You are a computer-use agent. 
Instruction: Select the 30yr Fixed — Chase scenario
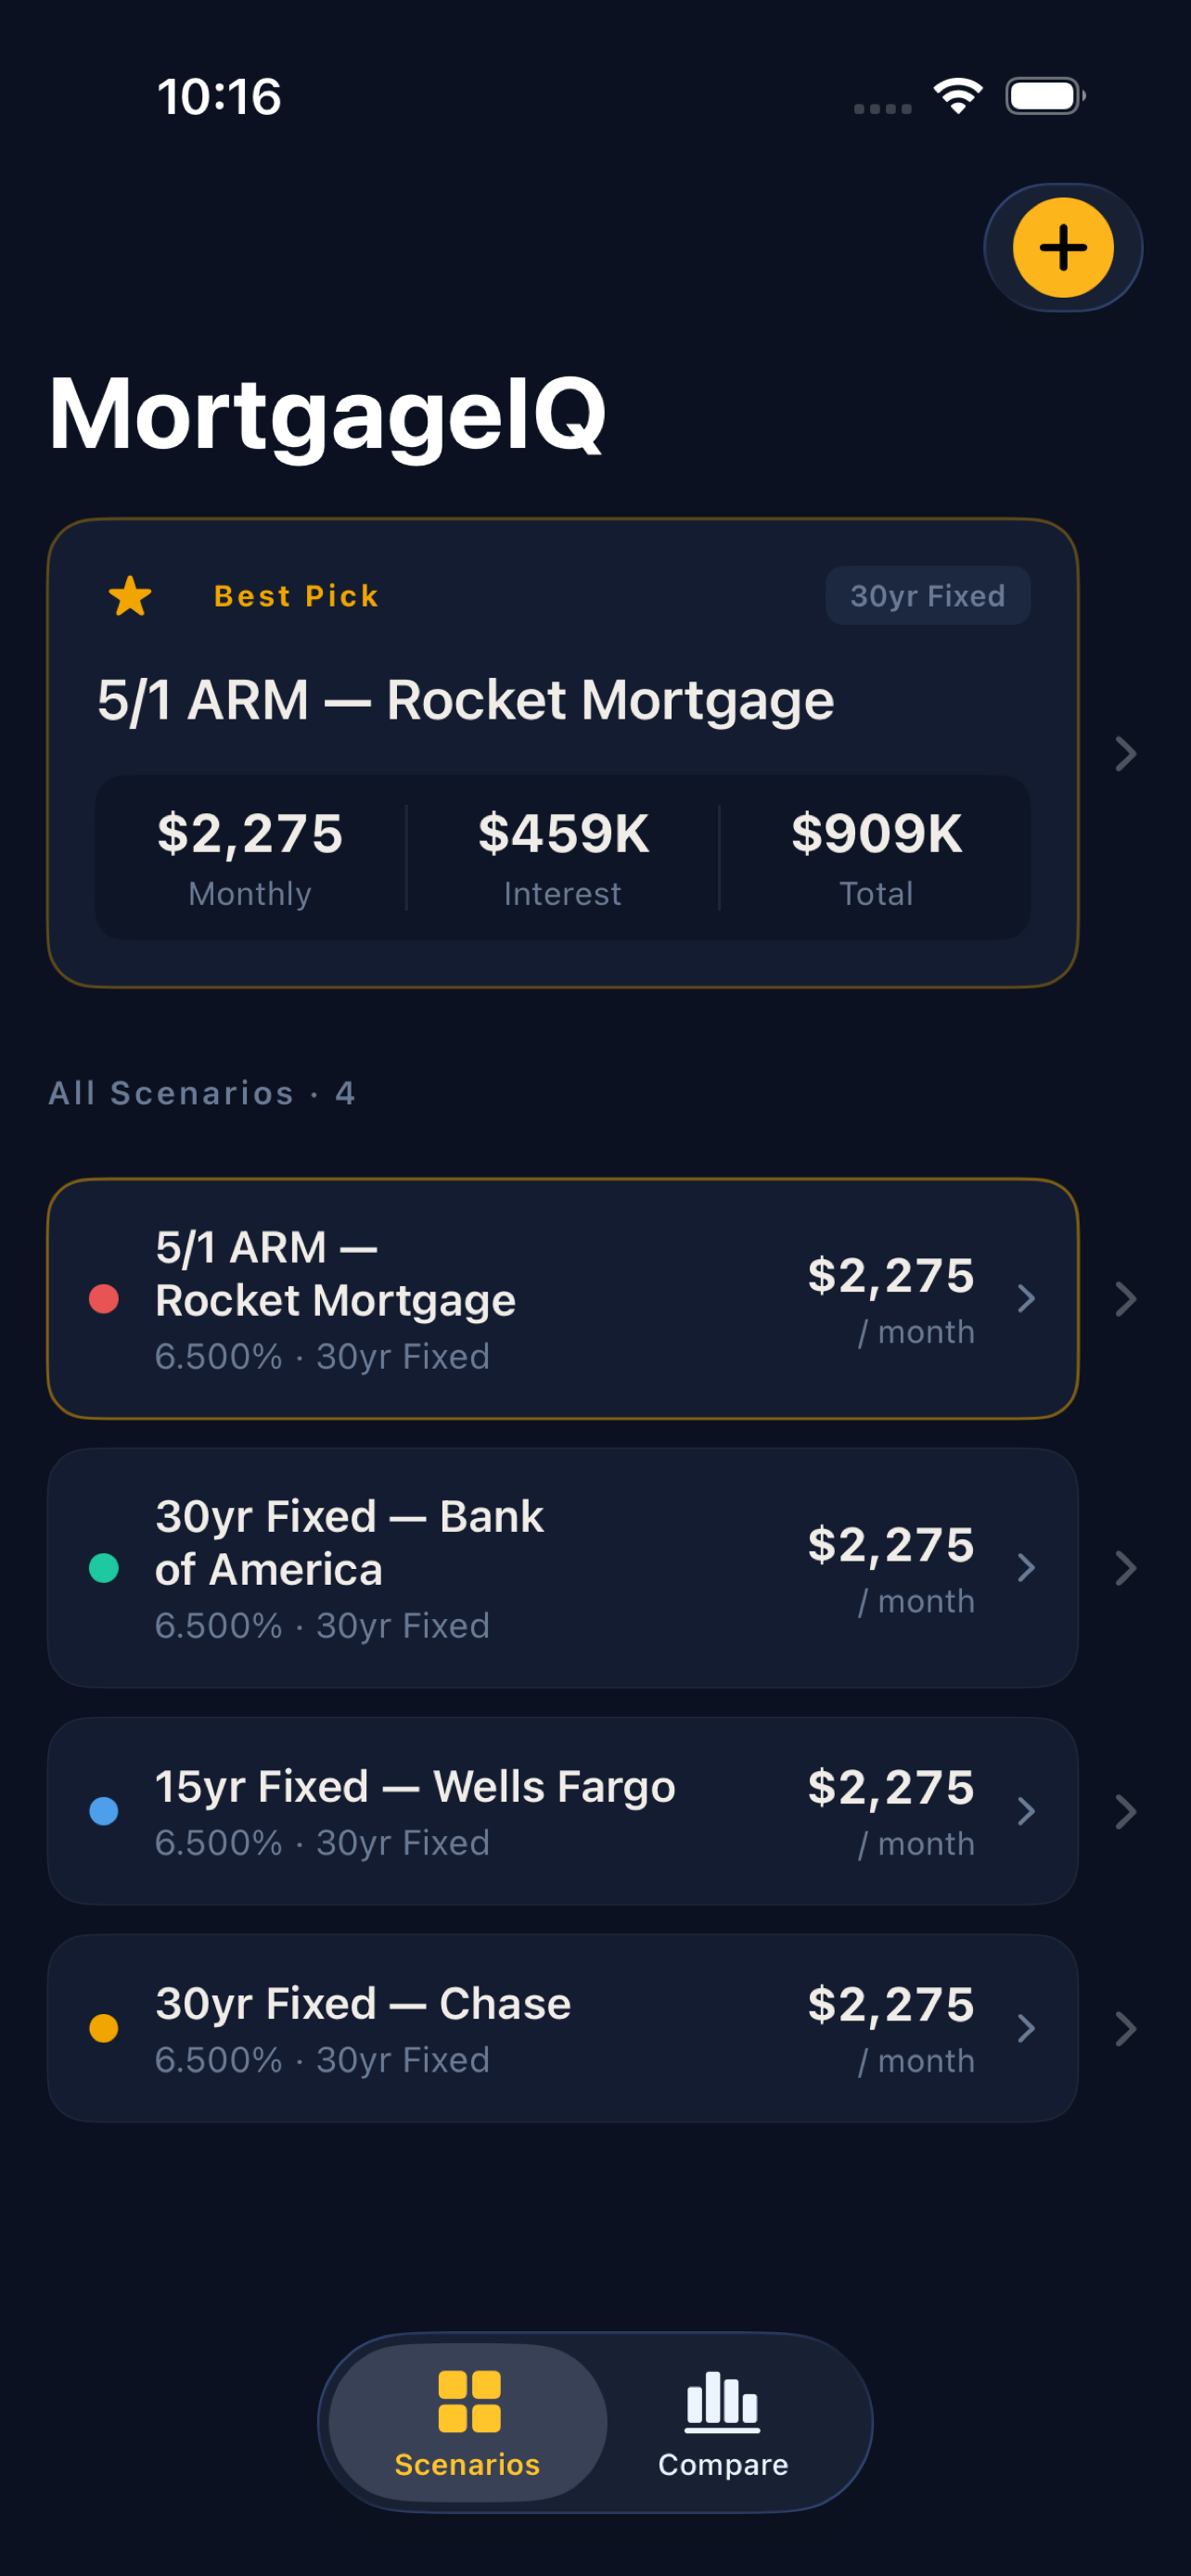pos(363,2004)
